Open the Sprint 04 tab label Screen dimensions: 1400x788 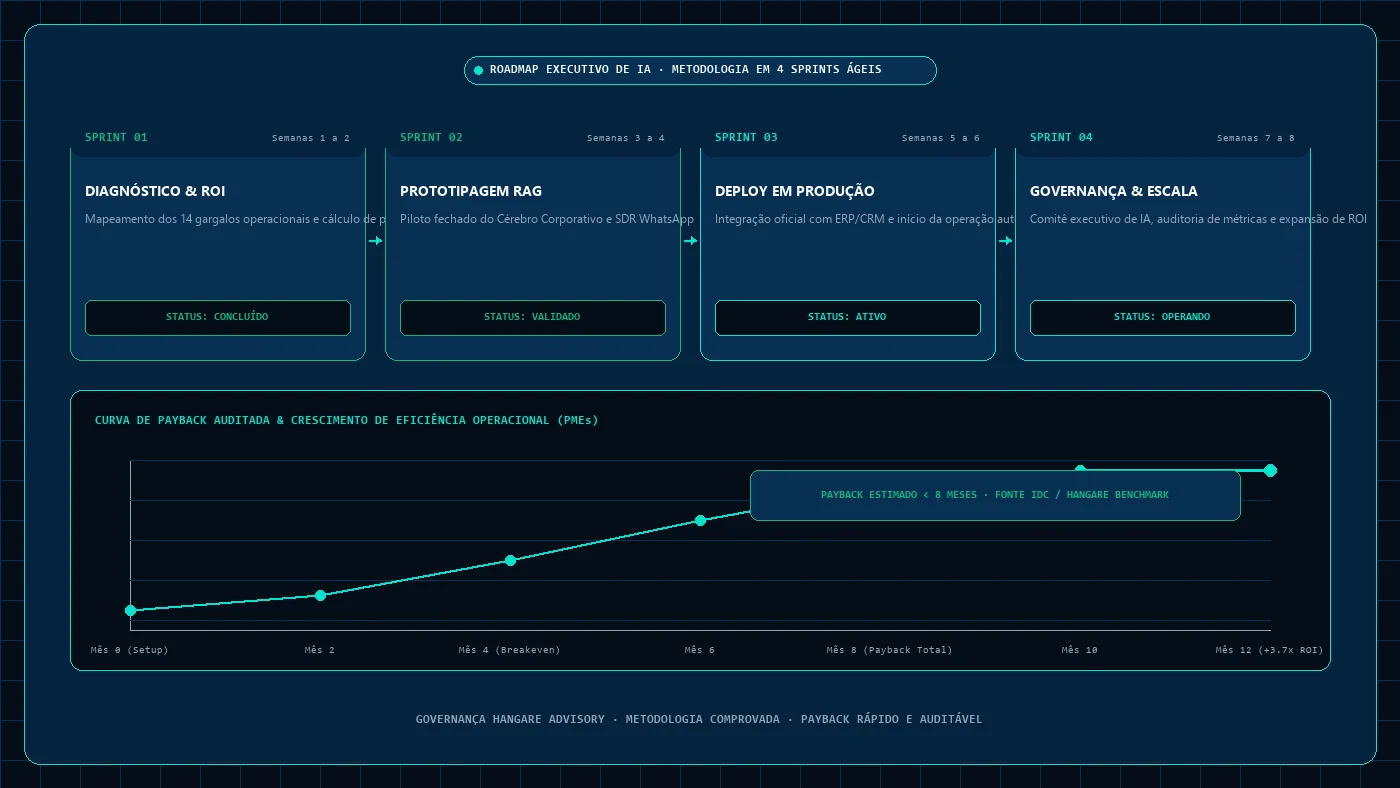point(1061,138)
